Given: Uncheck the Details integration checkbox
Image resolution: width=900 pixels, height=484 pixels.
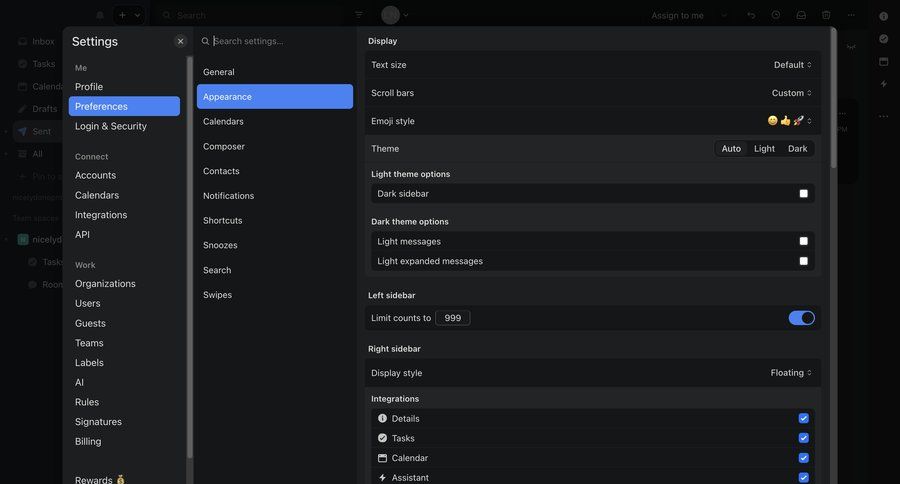Looking at the screenshot, I should [804, 419].
